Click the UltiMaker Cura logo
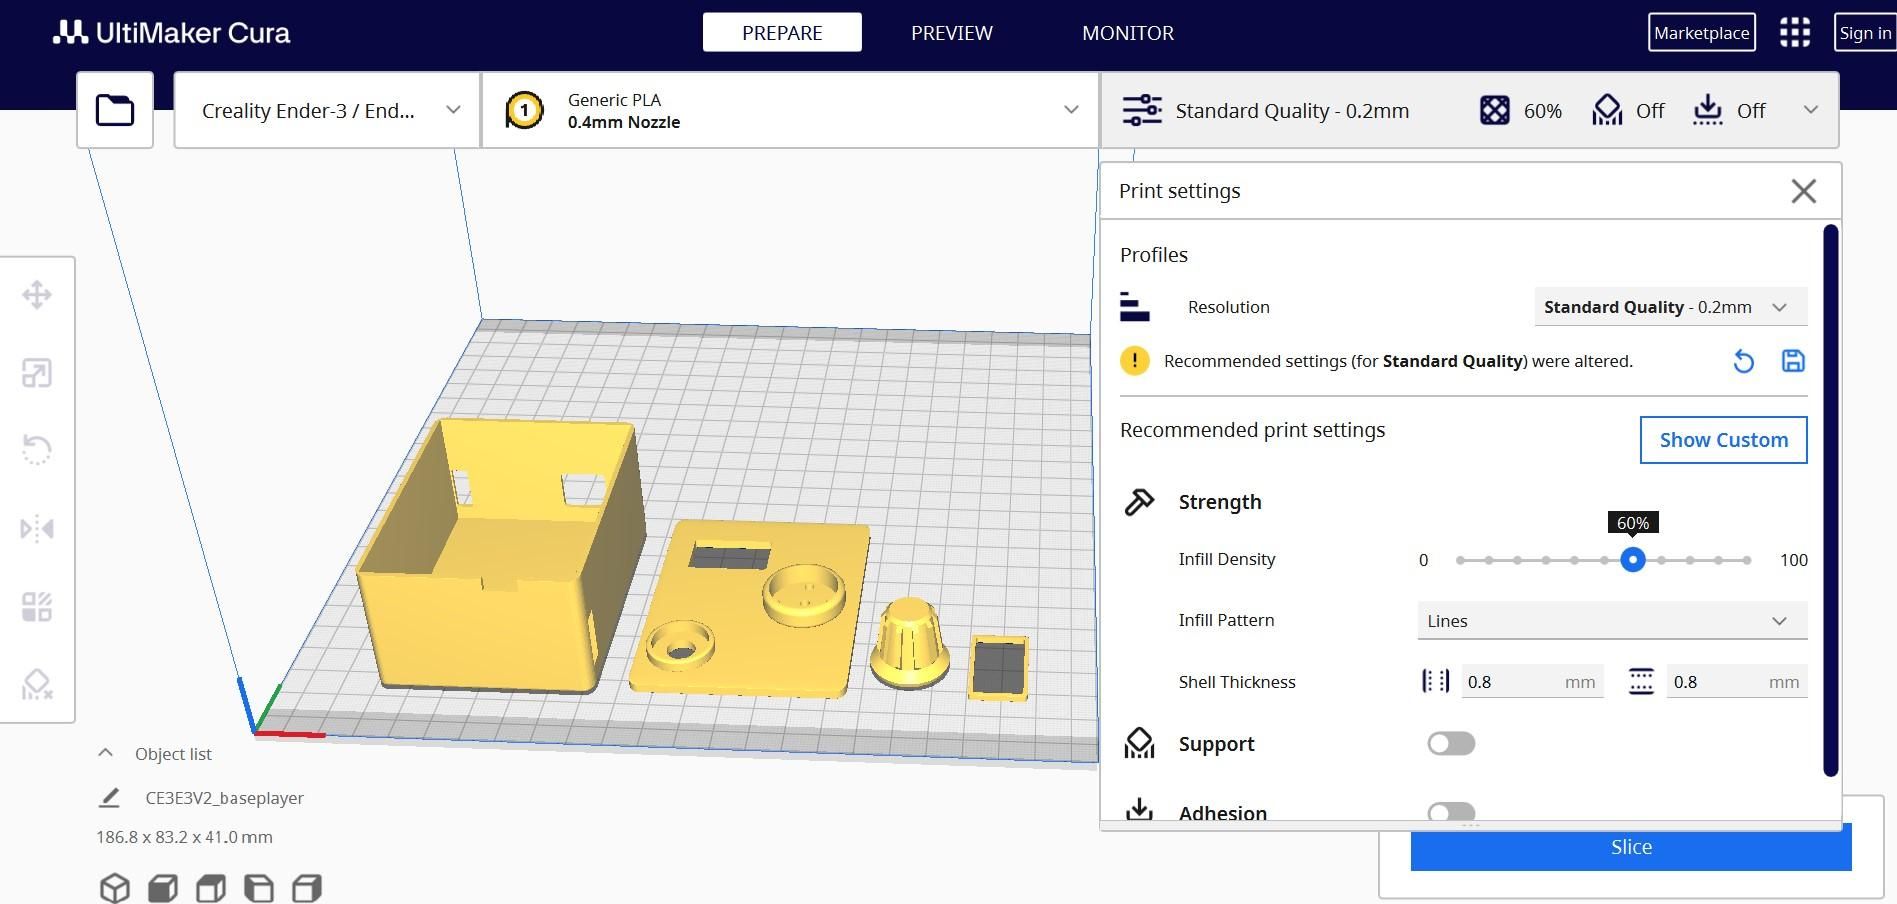The image size is (1897, 904). (x=171, y=33)
